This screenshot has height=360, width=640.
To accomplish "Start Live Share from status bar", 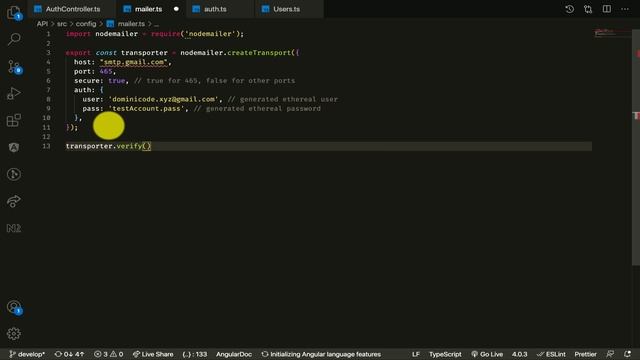I will coord(153,354).
